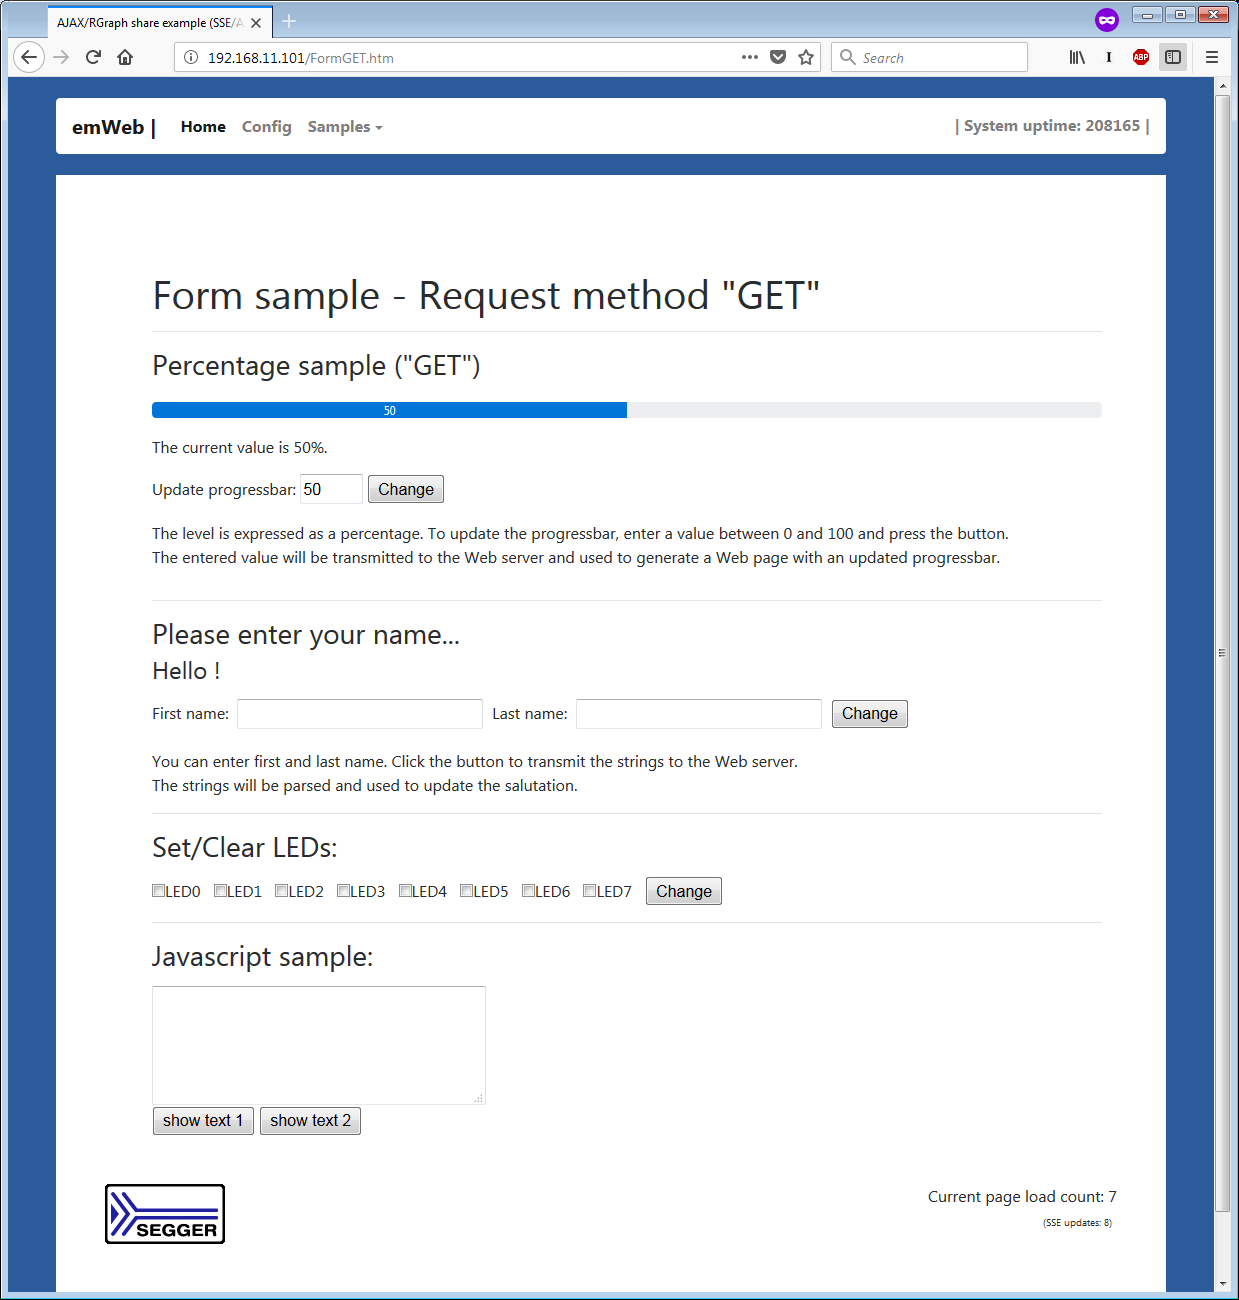Click the blue progress bar at 50
1239x1300 pixels.
click(x=389, y=410)
